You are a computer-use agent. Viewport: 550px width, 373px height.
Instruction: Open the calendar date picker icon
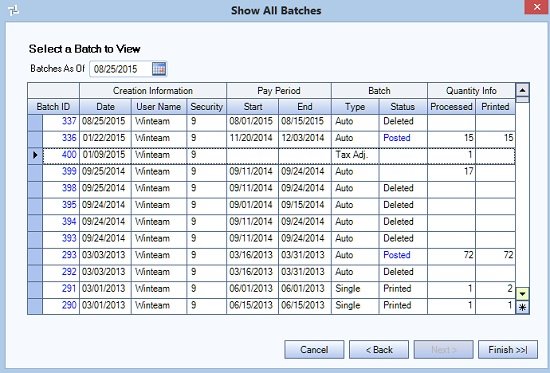point(159,69)
